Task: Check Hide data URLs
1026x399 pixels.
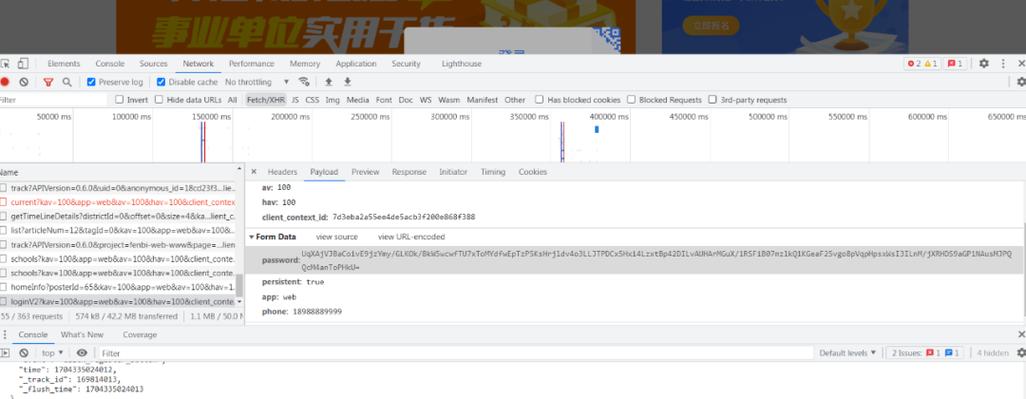Action: click(x=158, y=99)
